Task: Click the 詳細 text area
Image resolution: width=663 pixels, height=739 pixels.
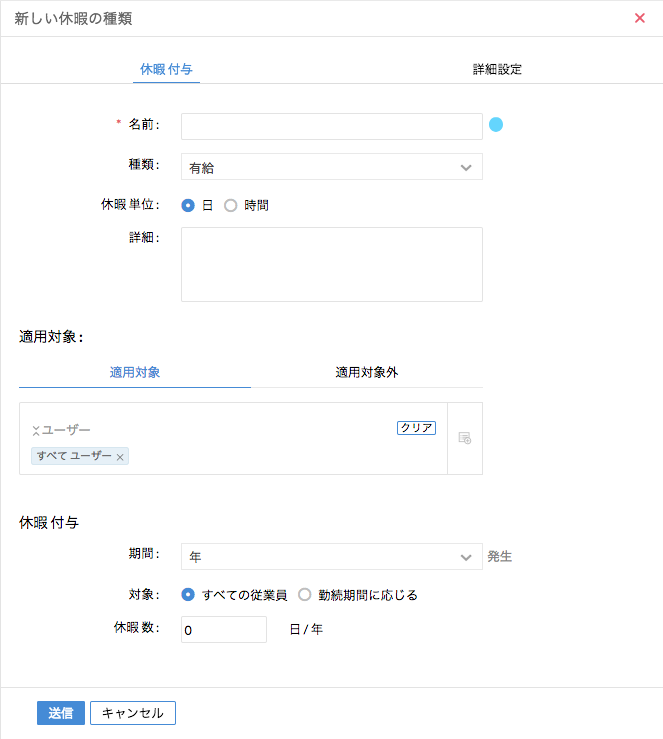Action: tap(332, 264)
